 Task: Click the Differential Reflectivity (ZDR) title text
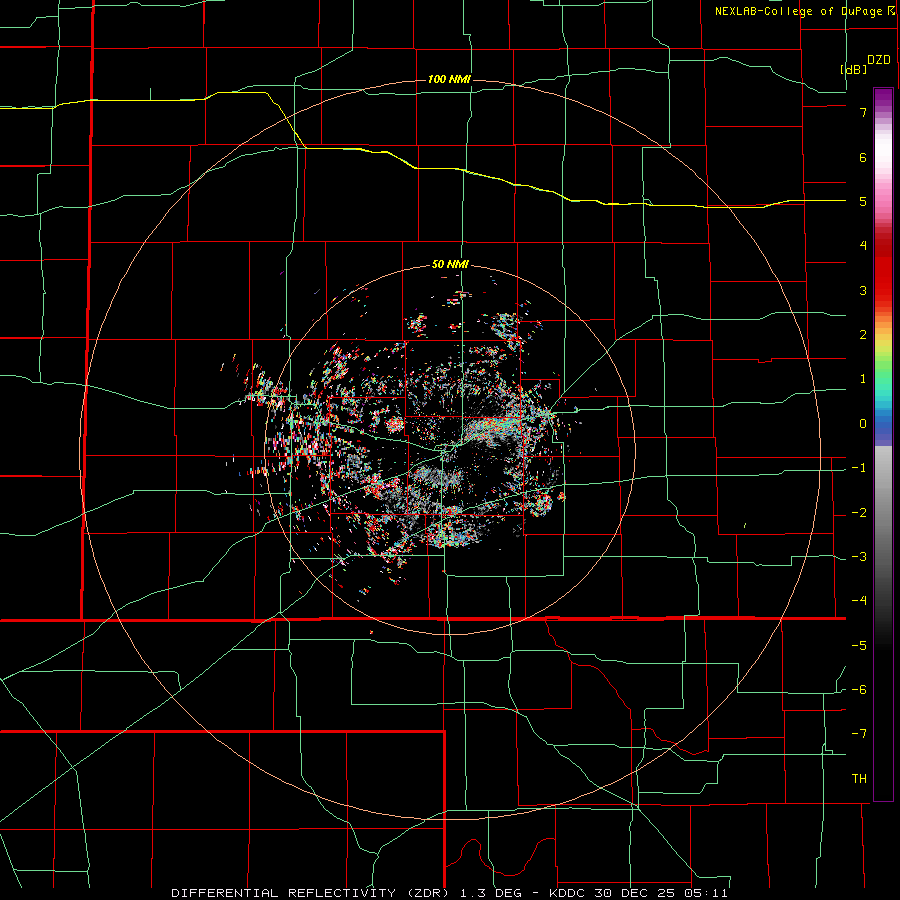(x=312, y=893)
